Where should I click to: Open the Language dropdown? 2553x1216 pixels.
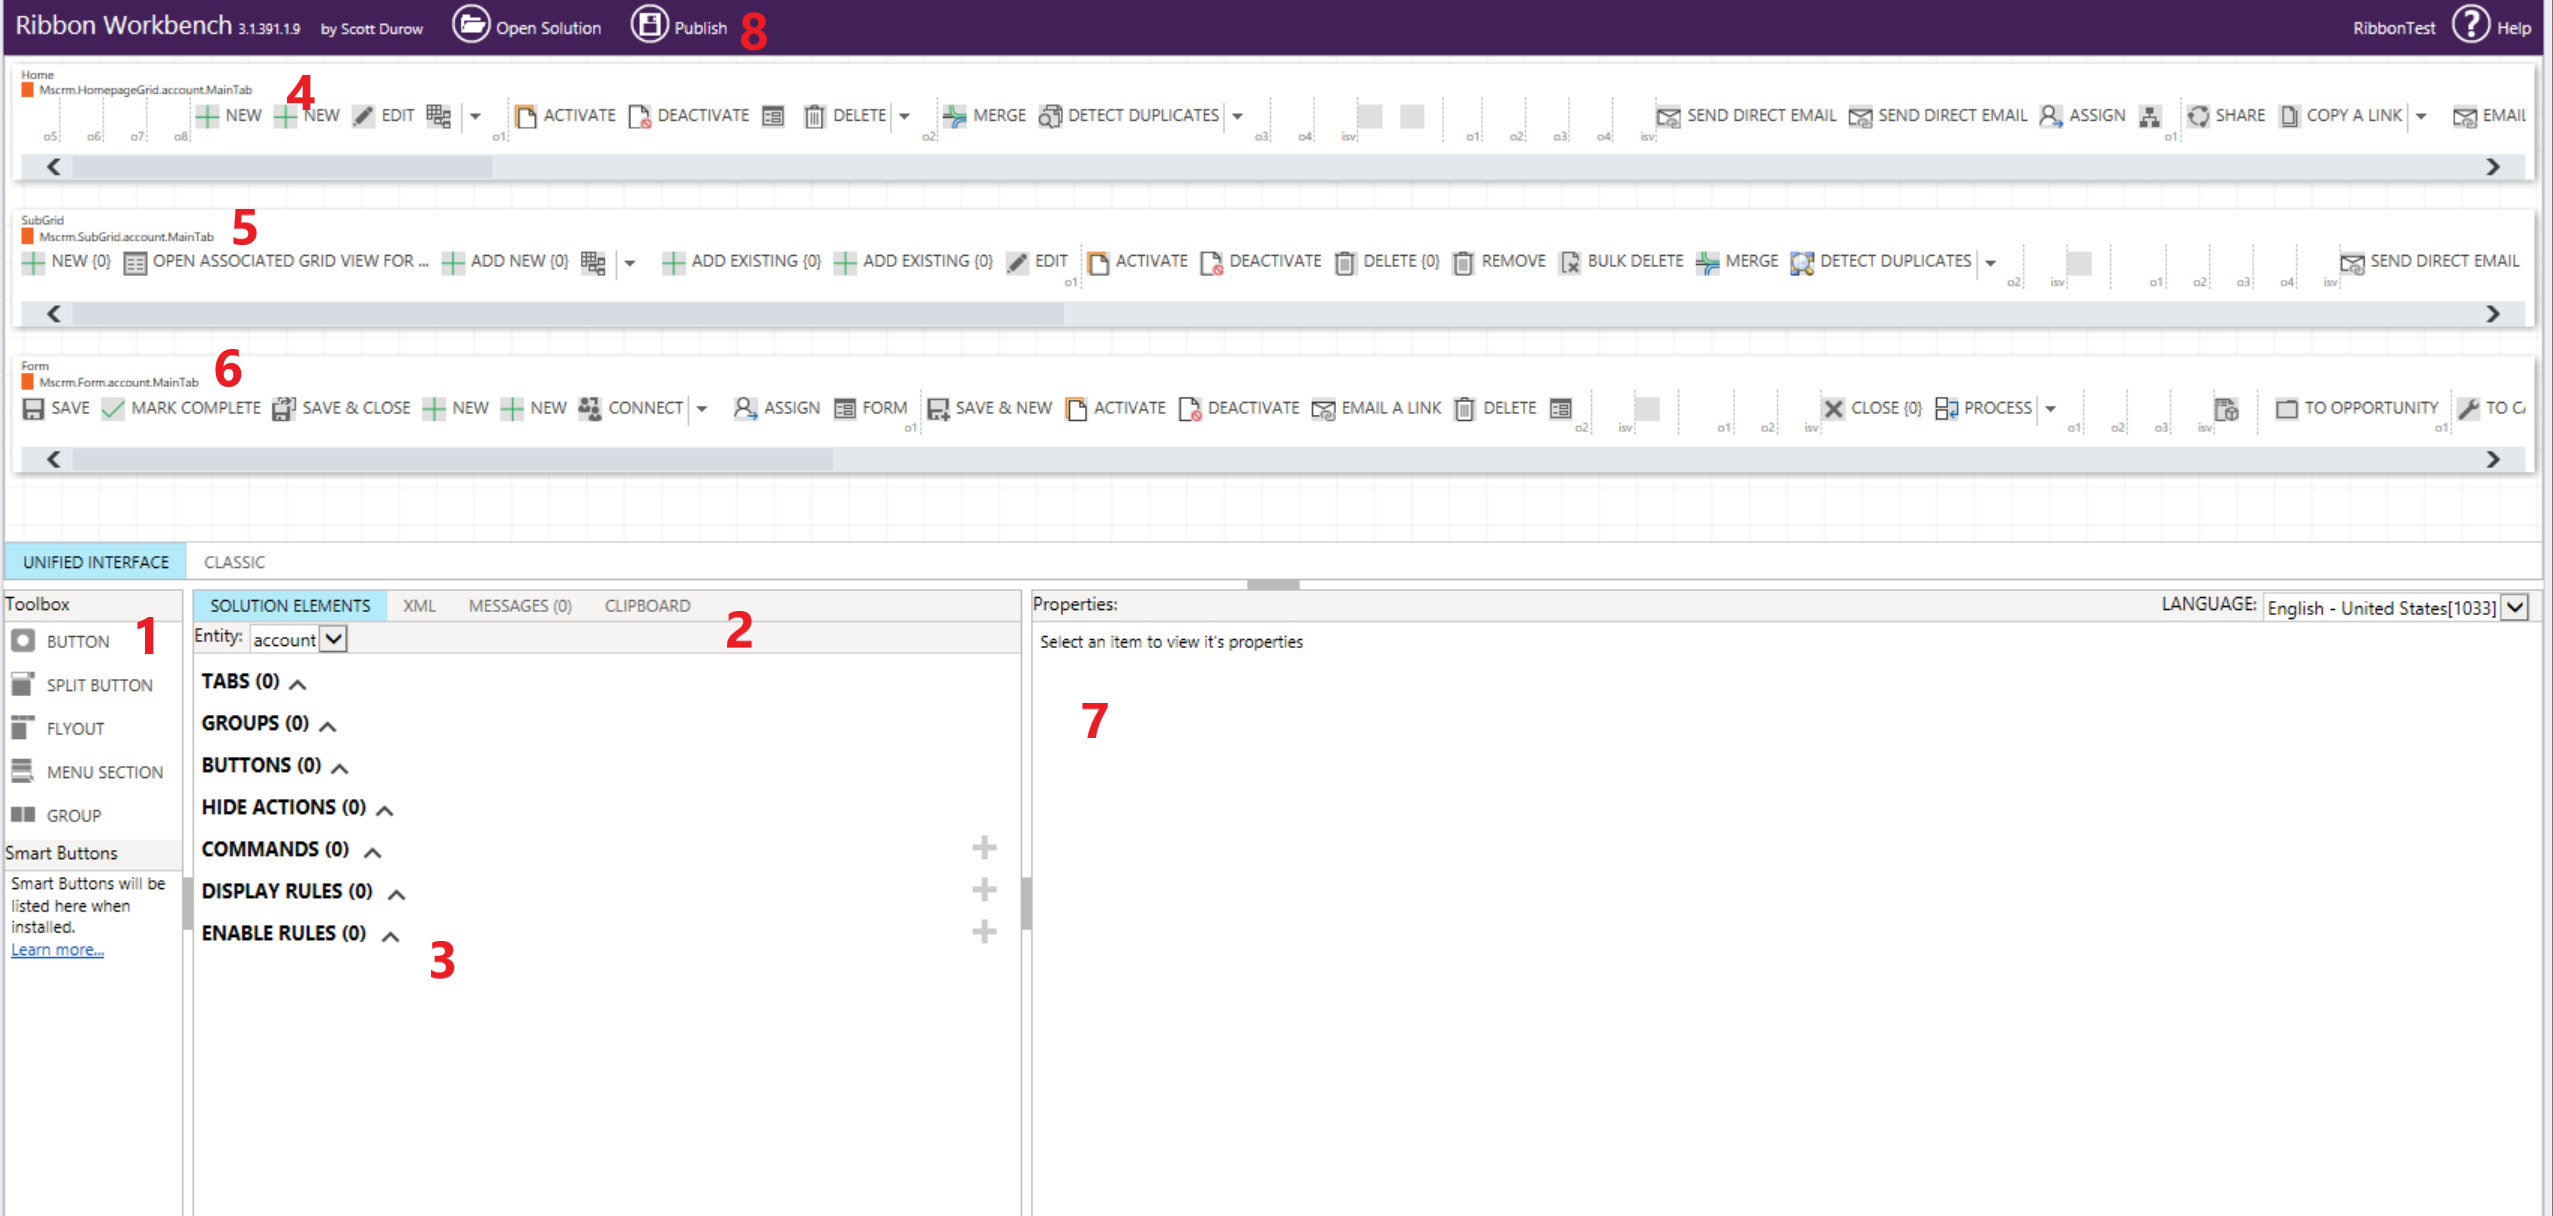(x=2515, y=607)
